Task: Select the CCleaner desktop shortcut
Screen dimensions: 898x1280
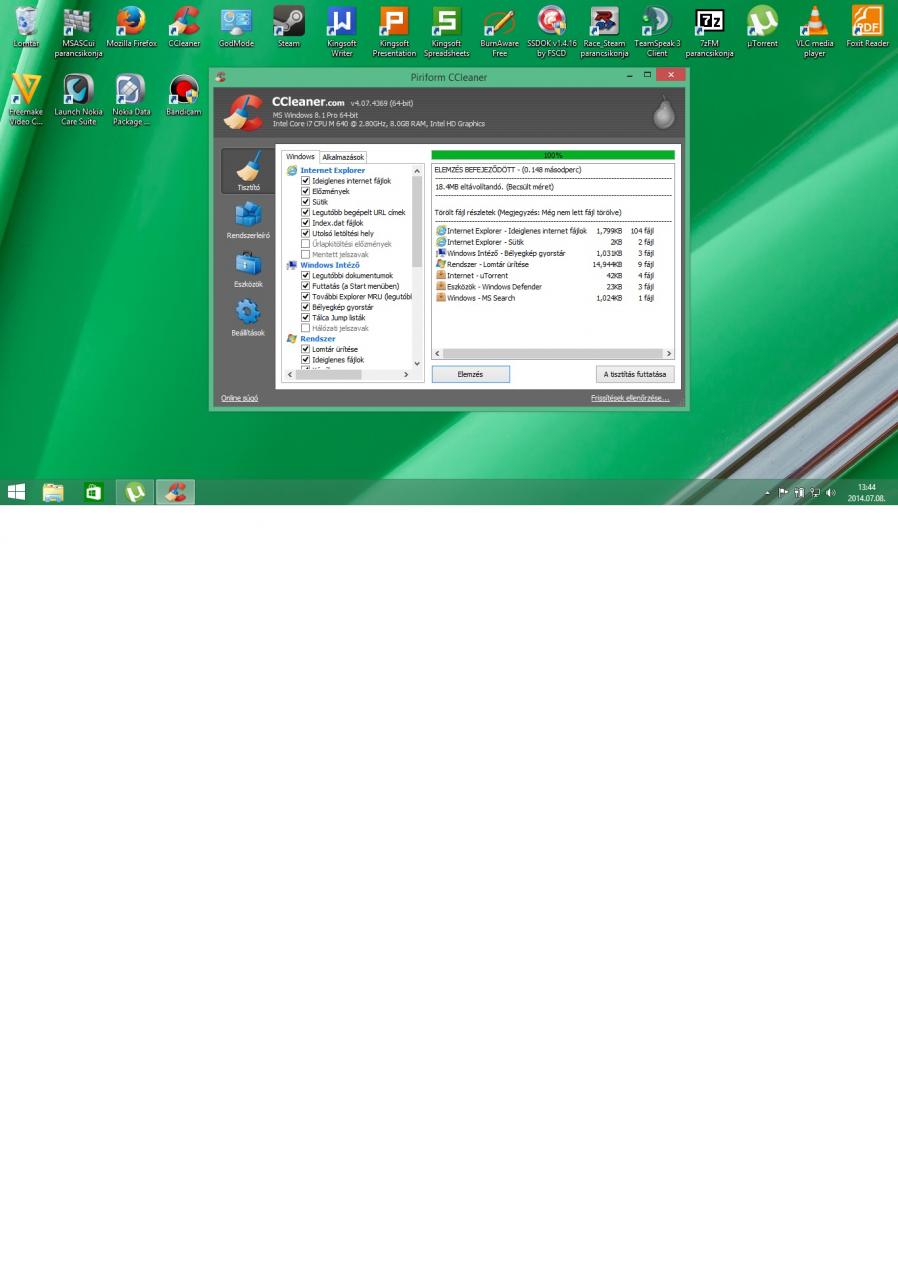Action: (184, 27)
